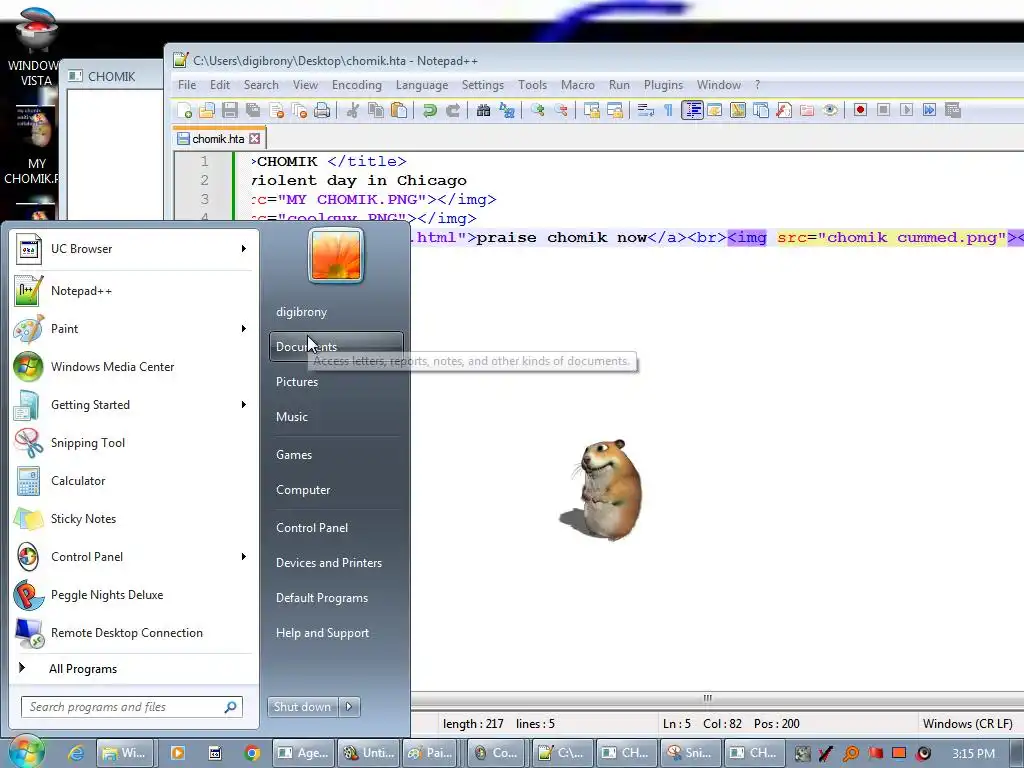
Task: Open Help and Support
Action: point(322,633)
